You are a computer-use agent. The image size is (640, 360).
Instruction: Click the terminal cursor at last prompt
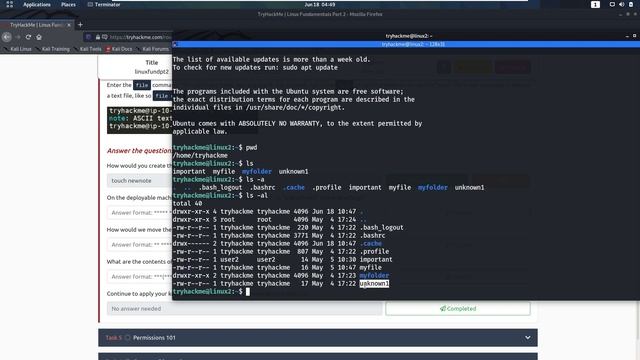pos(248,291)
